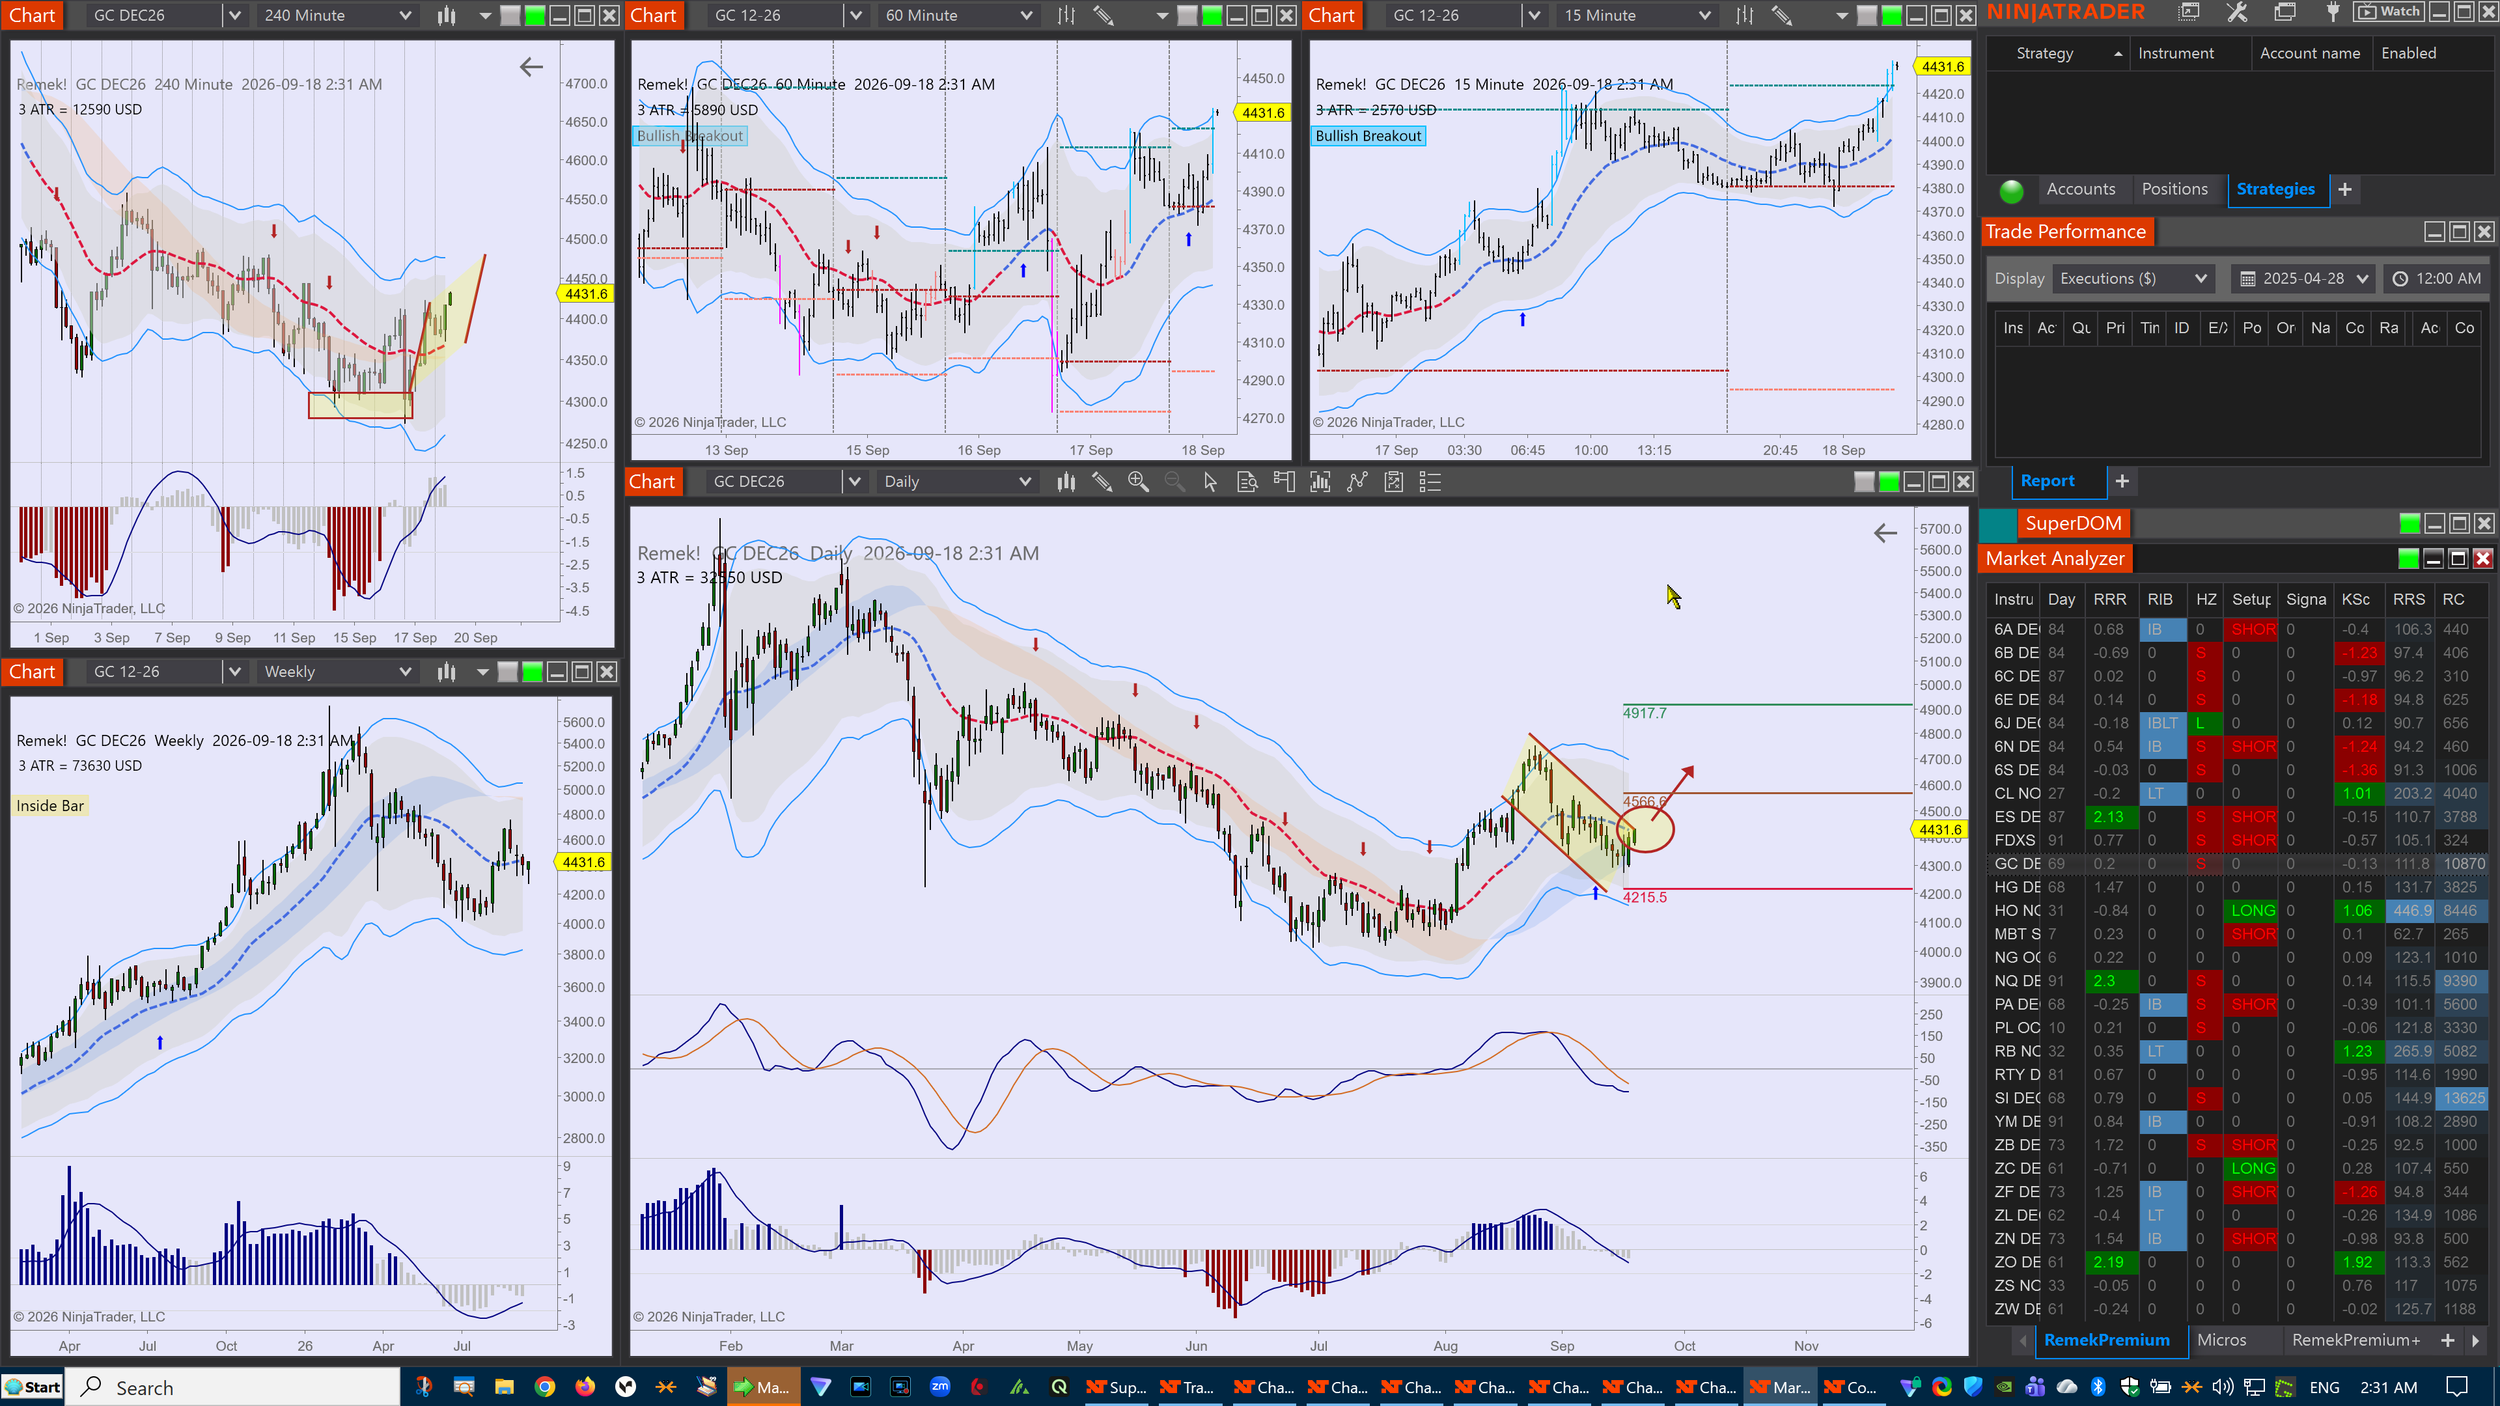Select drawing pencil in 60 Minute chart
2500x1406 pixels.
(x=1103, y=15)
